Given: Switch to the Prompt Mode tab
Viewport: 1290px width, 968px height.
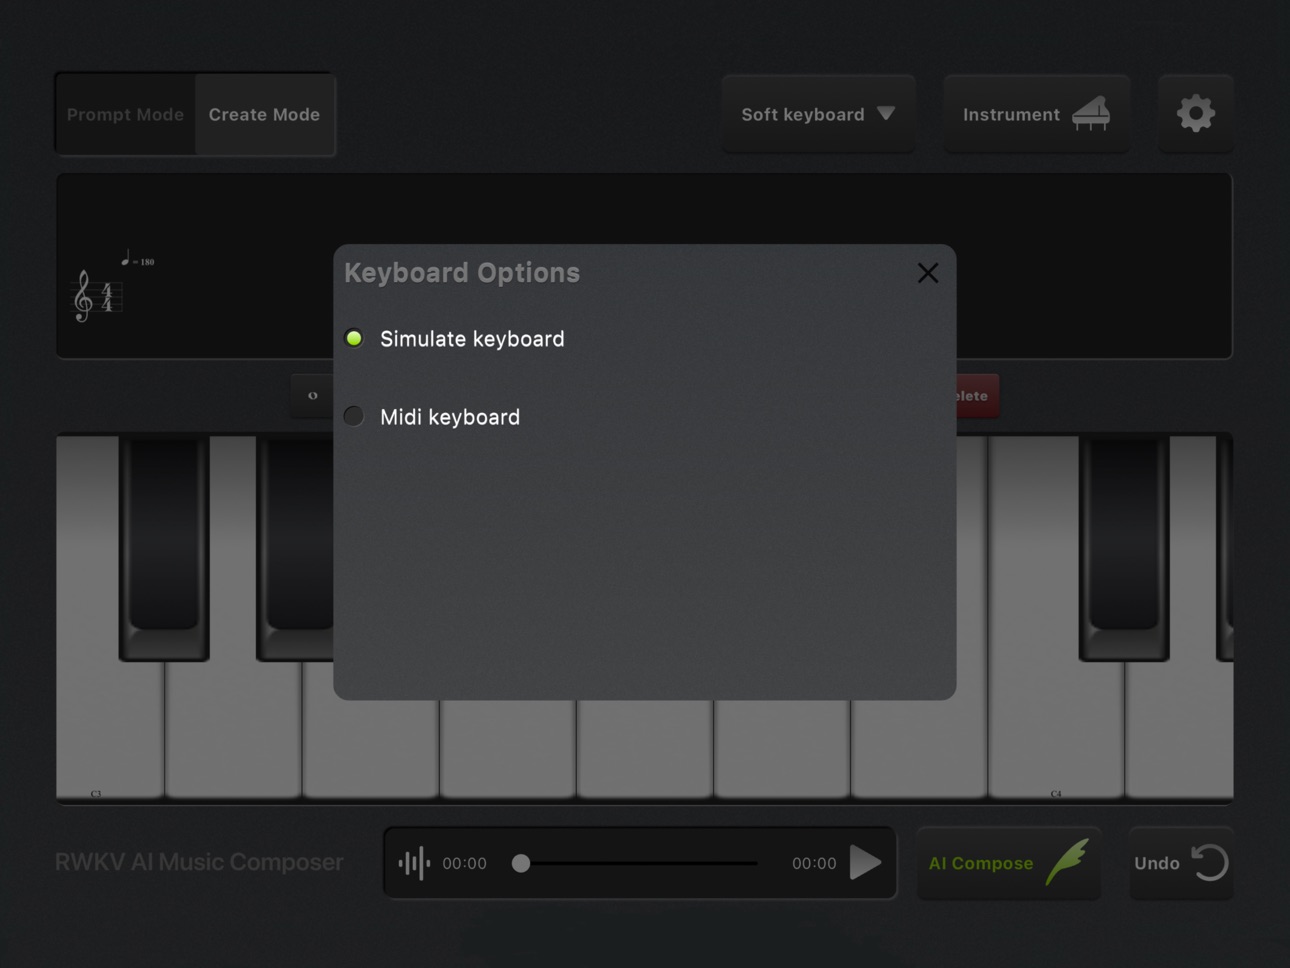Looking at the screenshot, I should [125, 114].
